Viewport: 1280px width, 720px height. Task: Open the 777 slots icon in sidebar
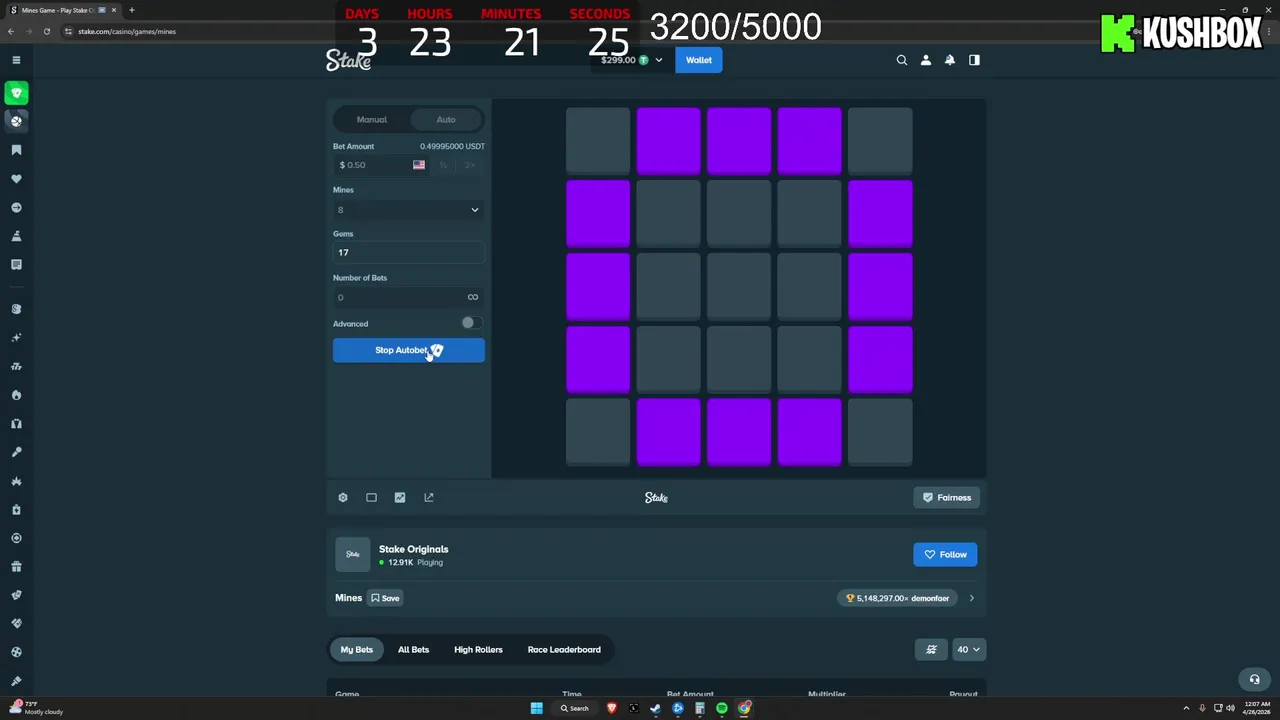click(x=16, y=367)
